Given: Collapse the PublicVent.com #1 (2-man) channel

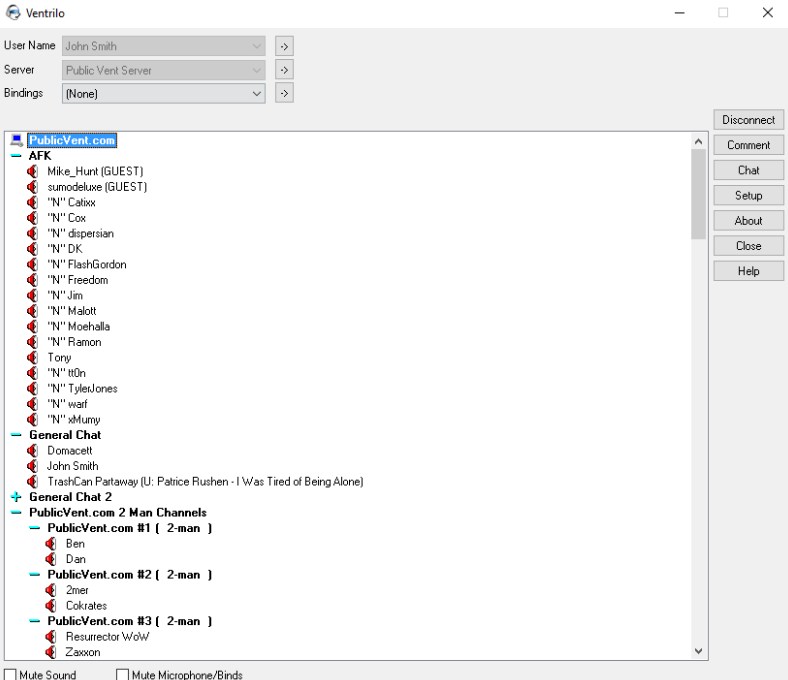Looking at the screenshot, I should tap(34, 528).
